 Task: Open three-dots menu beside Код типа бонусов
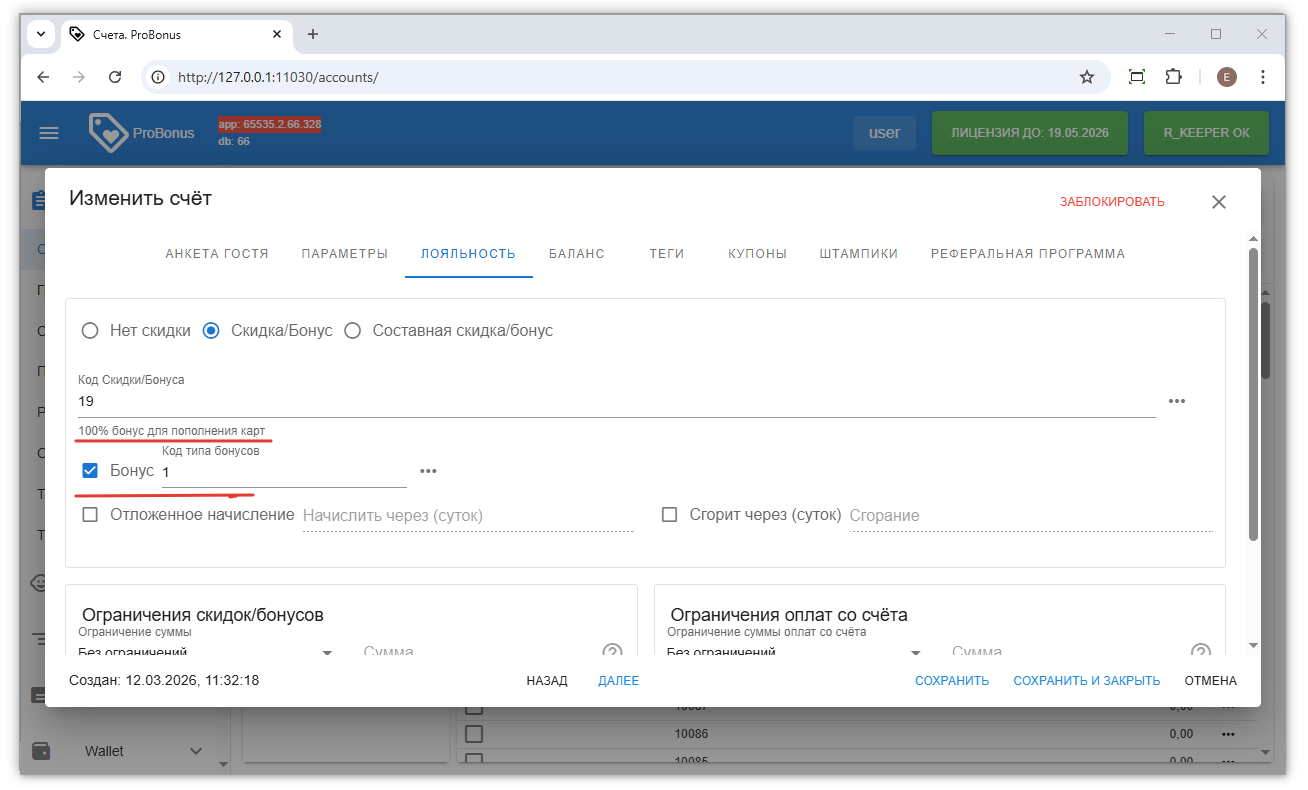click(x=428, y=471)
